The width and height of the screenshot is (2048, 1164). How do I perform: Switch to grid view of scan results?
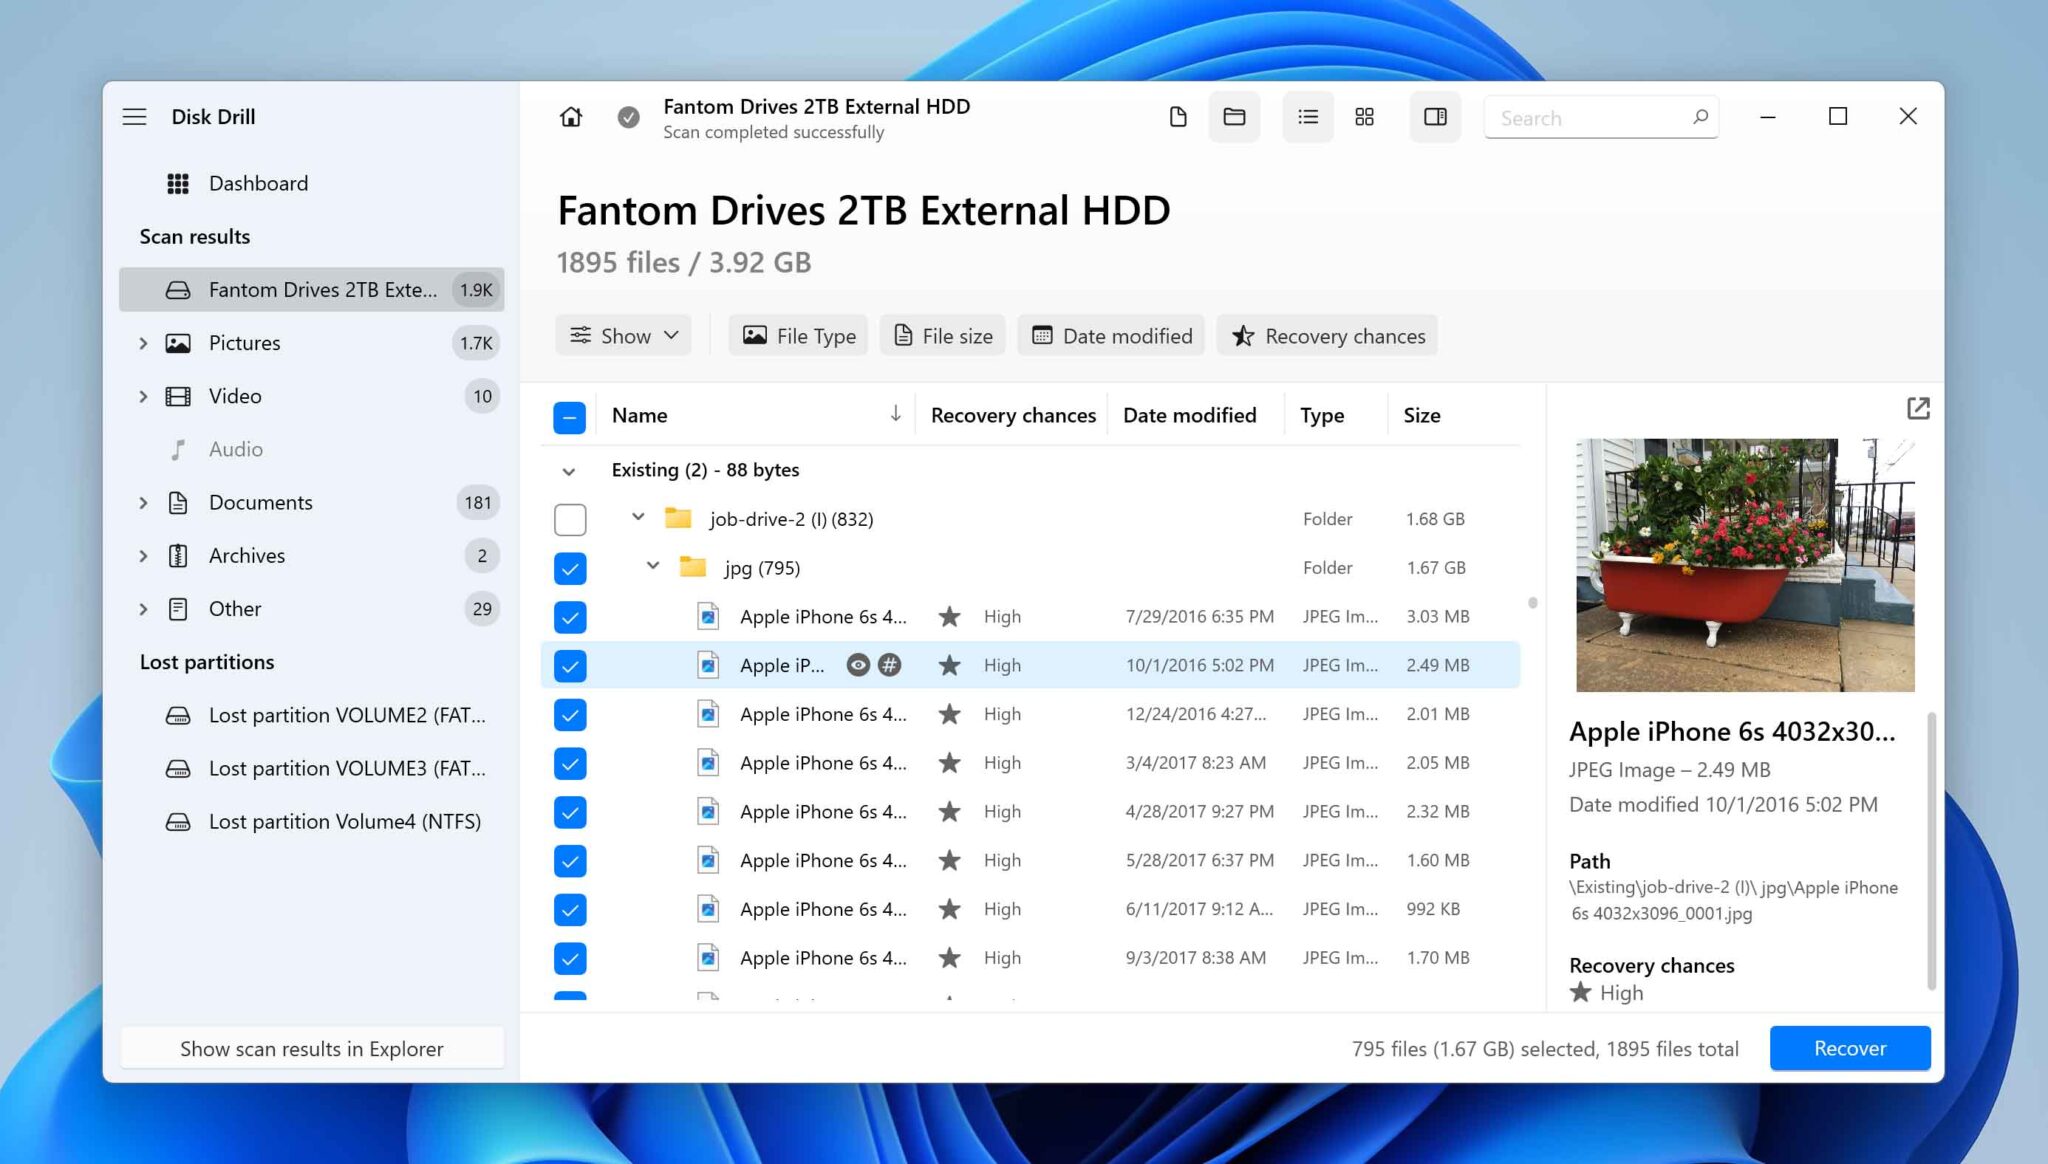point(1364,117)
